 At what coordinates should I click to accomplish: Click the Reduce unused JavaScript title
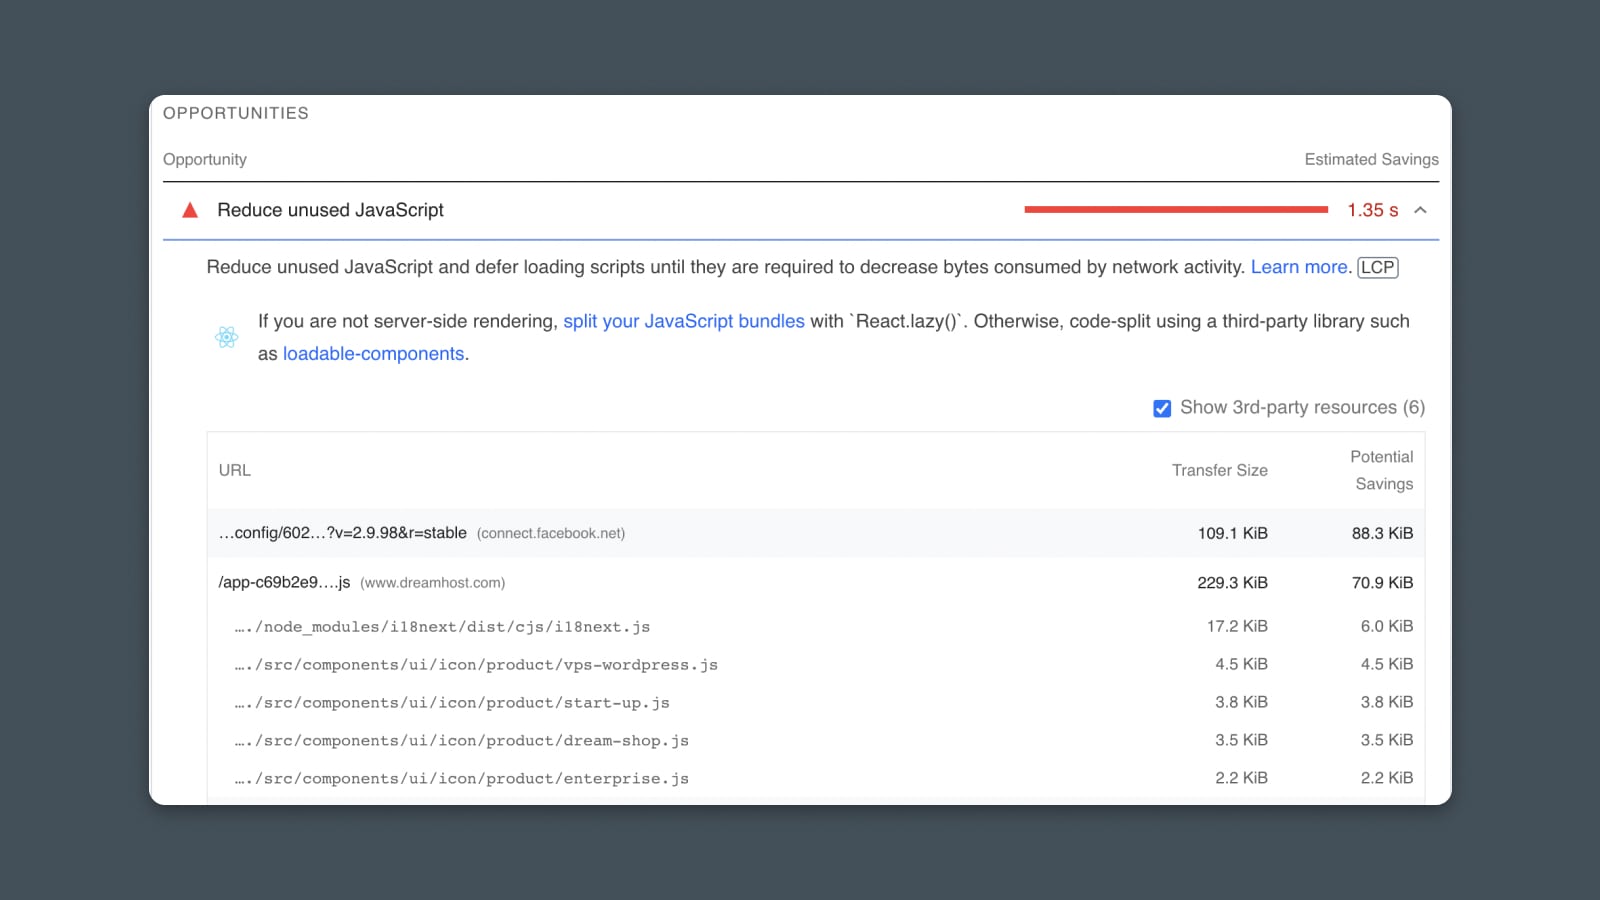(x=330, y=210)
